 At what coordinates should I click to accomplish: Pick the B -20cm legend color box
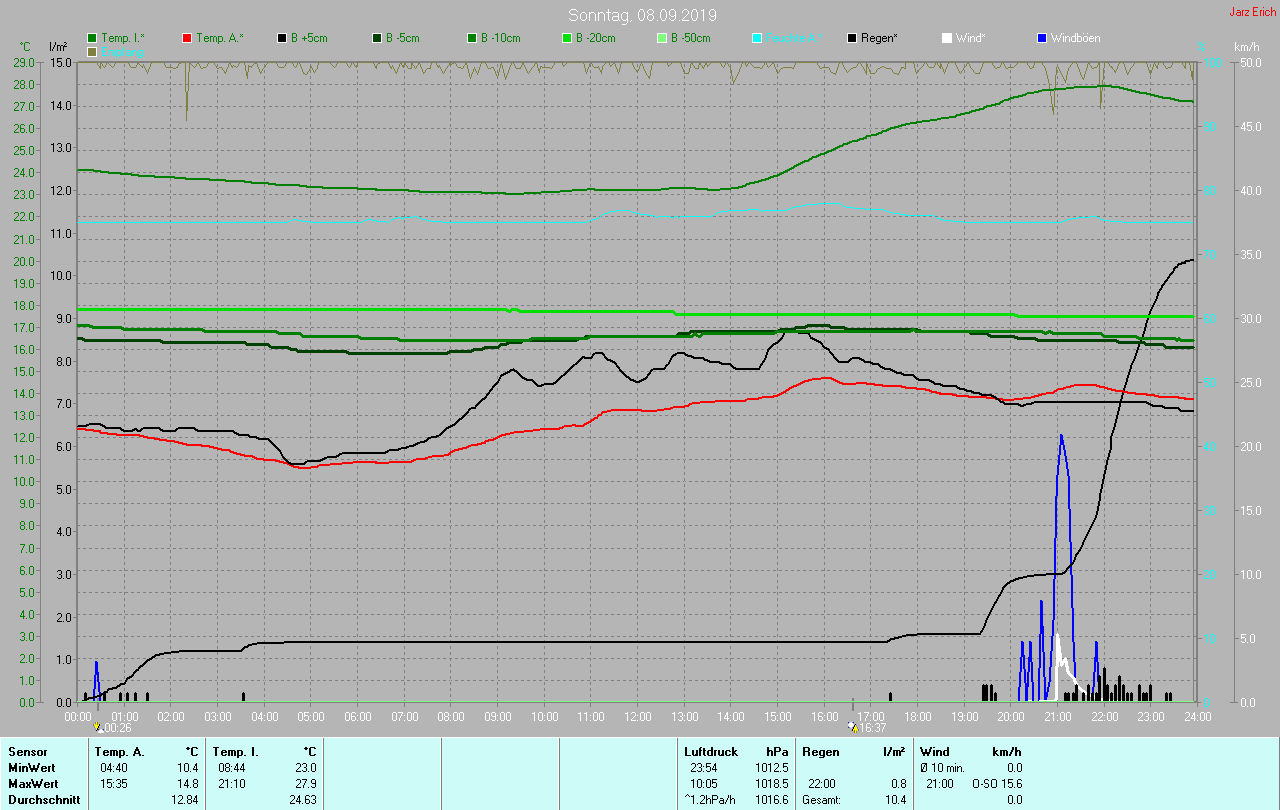click(566, 38)
